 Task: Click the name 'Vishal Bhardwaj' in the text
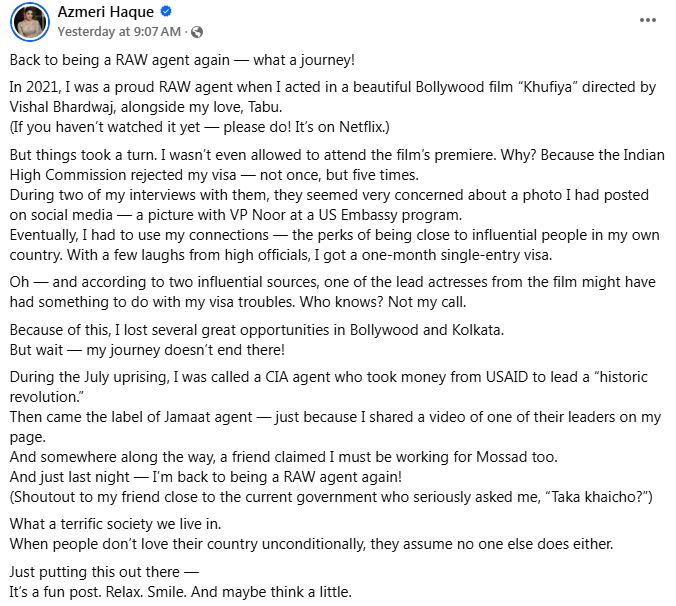click(x=62, y=107)
